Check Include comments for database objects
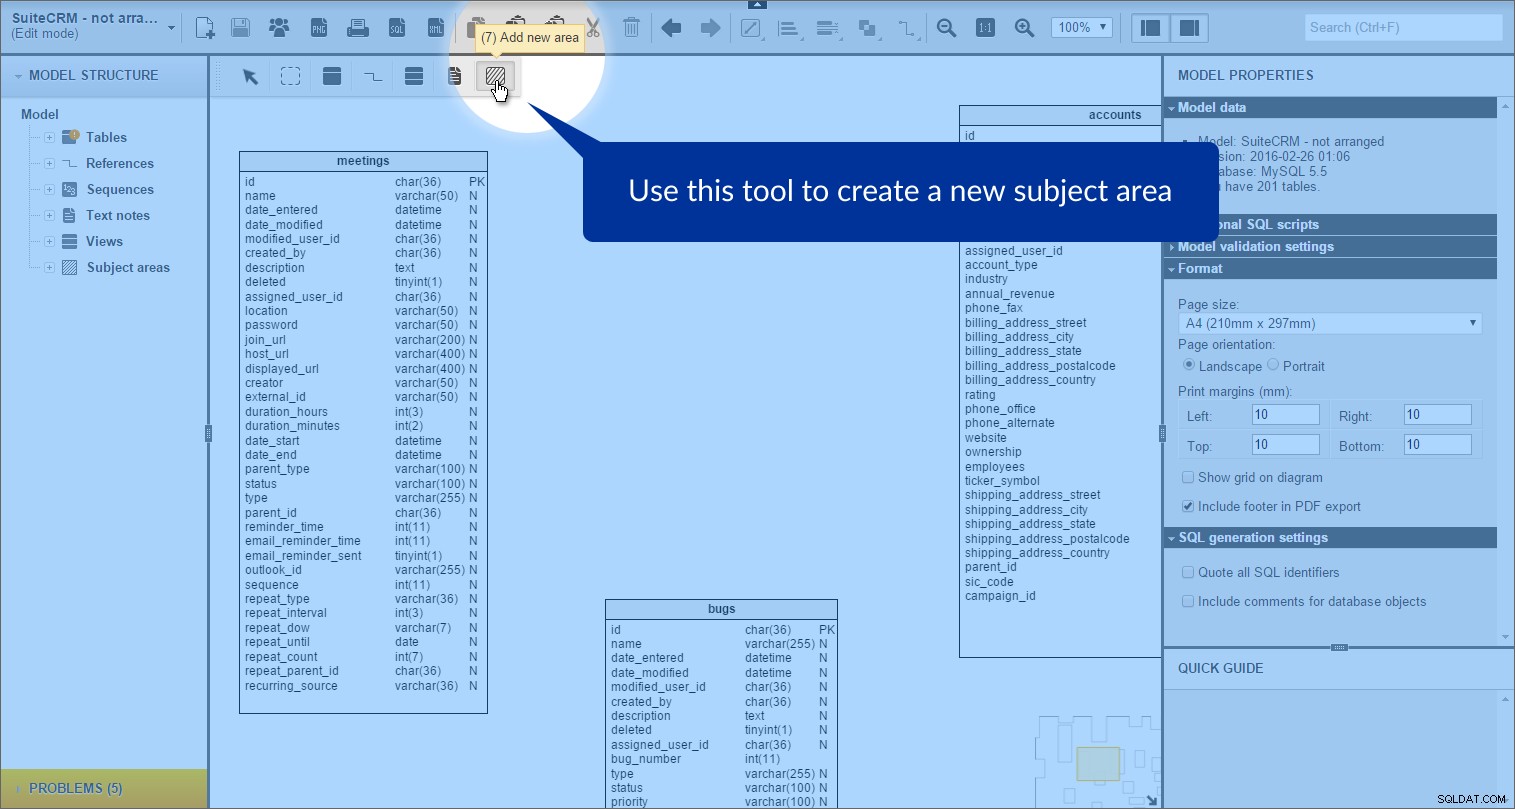The width and height of the screenshot is (1515, 809). pyautogui.click(x=1188, y=601)
